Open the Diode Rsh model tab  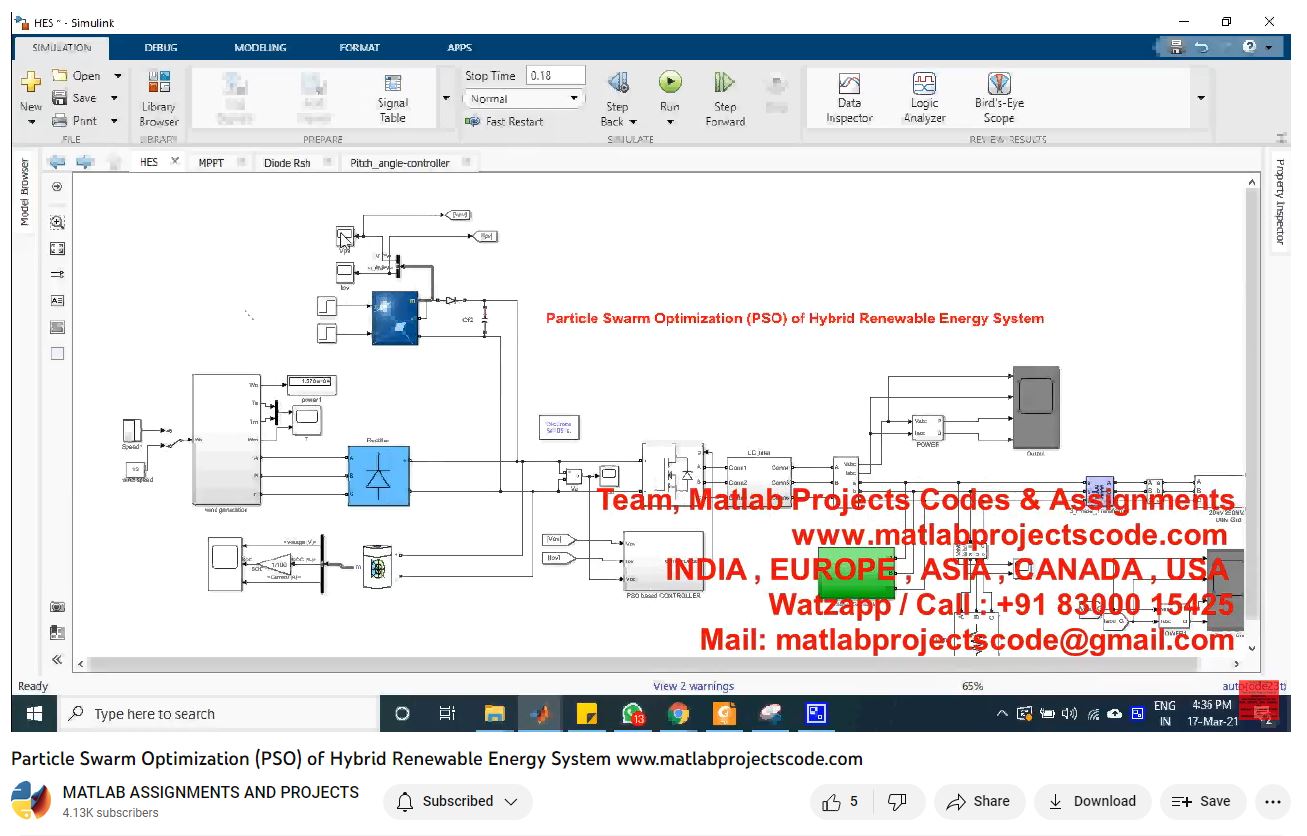tap(287, 162)
